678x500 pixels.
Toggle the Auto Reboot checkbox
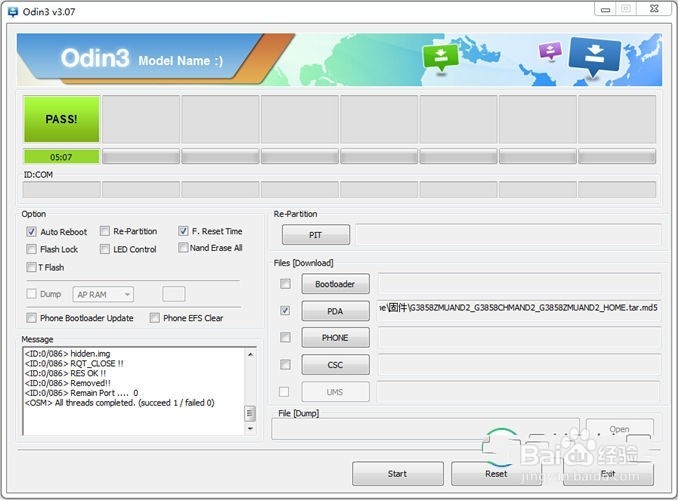[31, 231]
